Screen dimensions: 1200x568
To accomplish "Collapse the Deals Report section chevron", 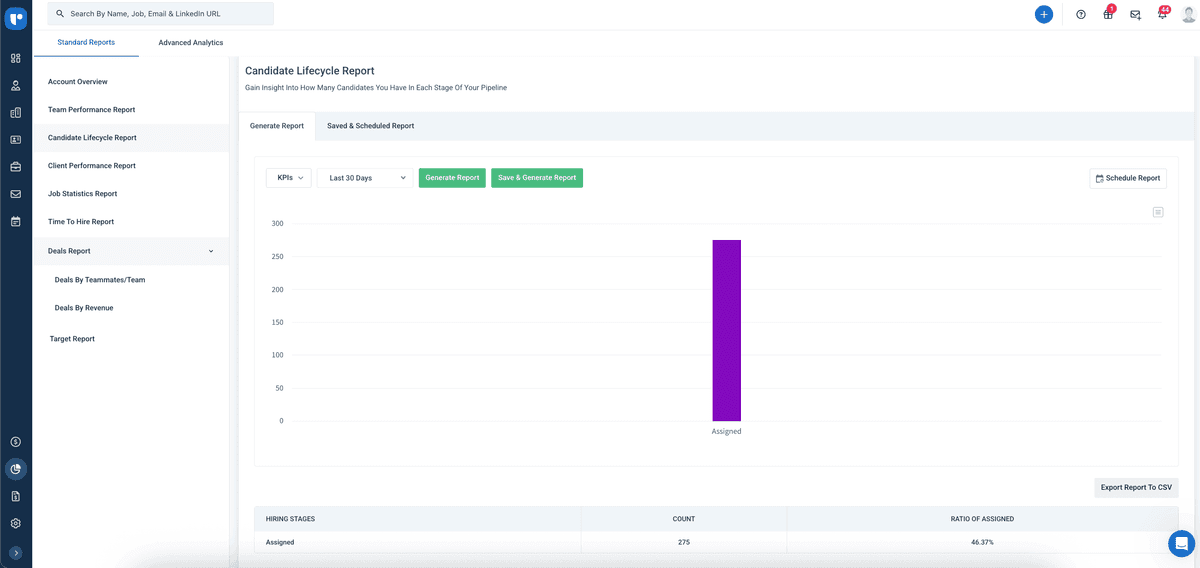I will 211,251.
